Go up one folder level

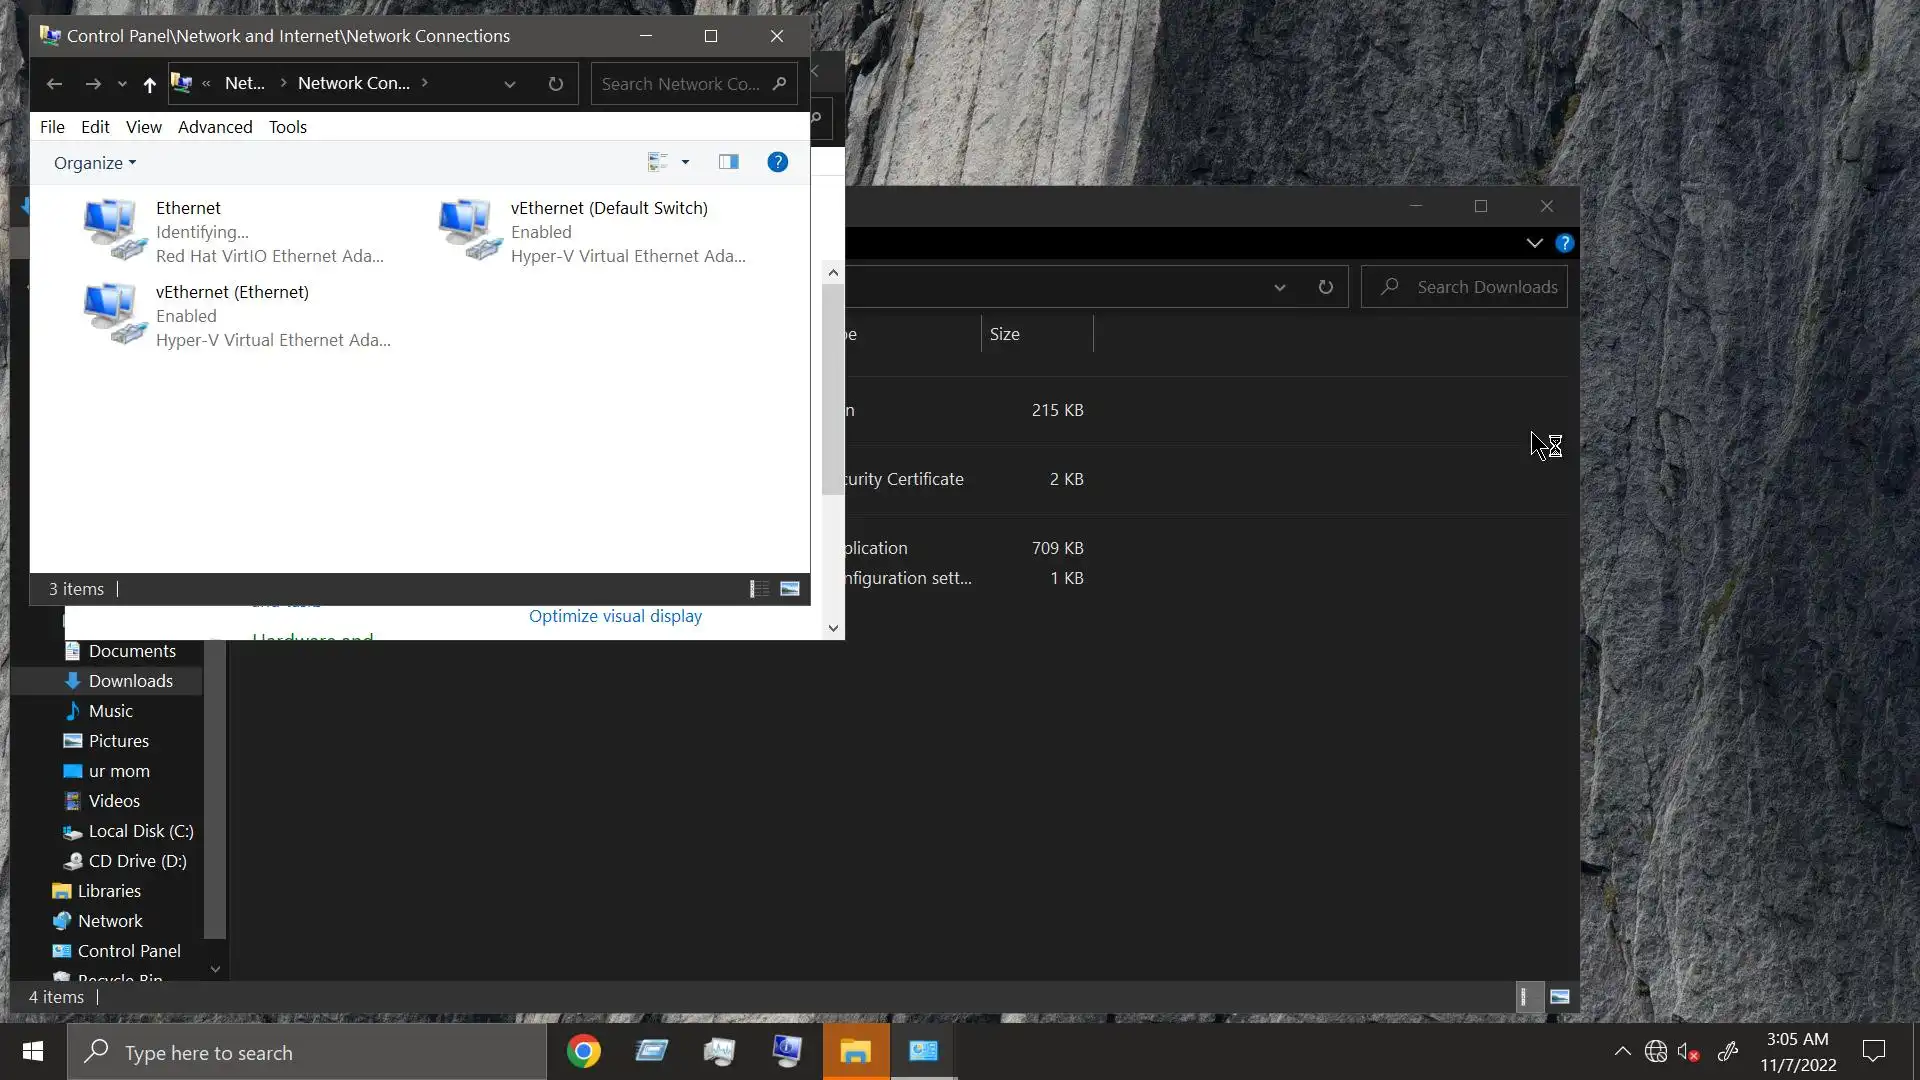pos(149,84)
